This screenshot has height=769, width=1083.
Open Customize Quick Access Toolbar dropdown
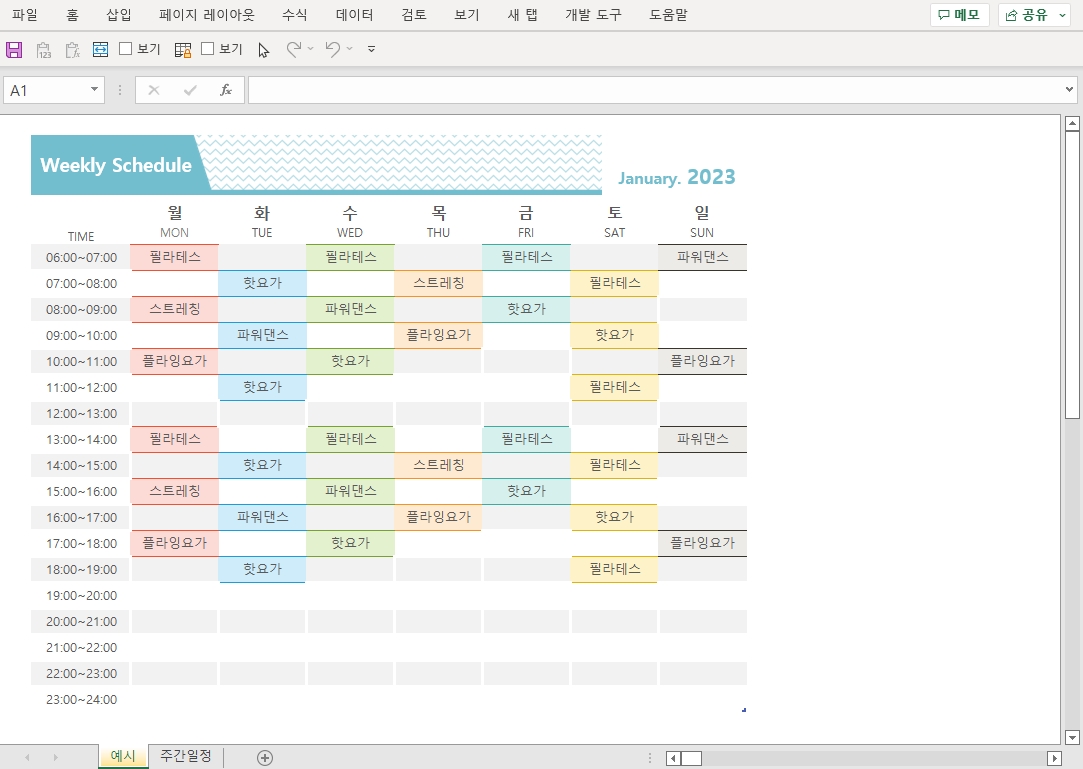pos(372,49)
